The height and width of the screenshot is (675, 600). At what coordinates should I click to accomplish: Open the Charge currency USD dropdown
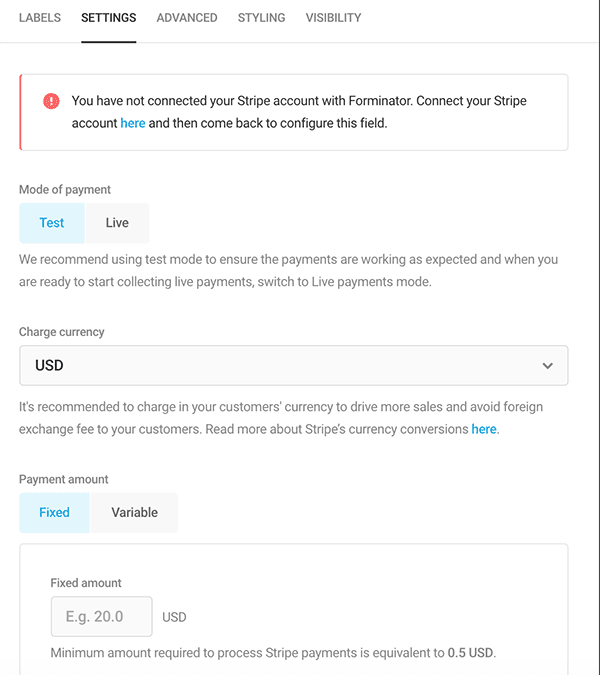[x=293, y=366]
